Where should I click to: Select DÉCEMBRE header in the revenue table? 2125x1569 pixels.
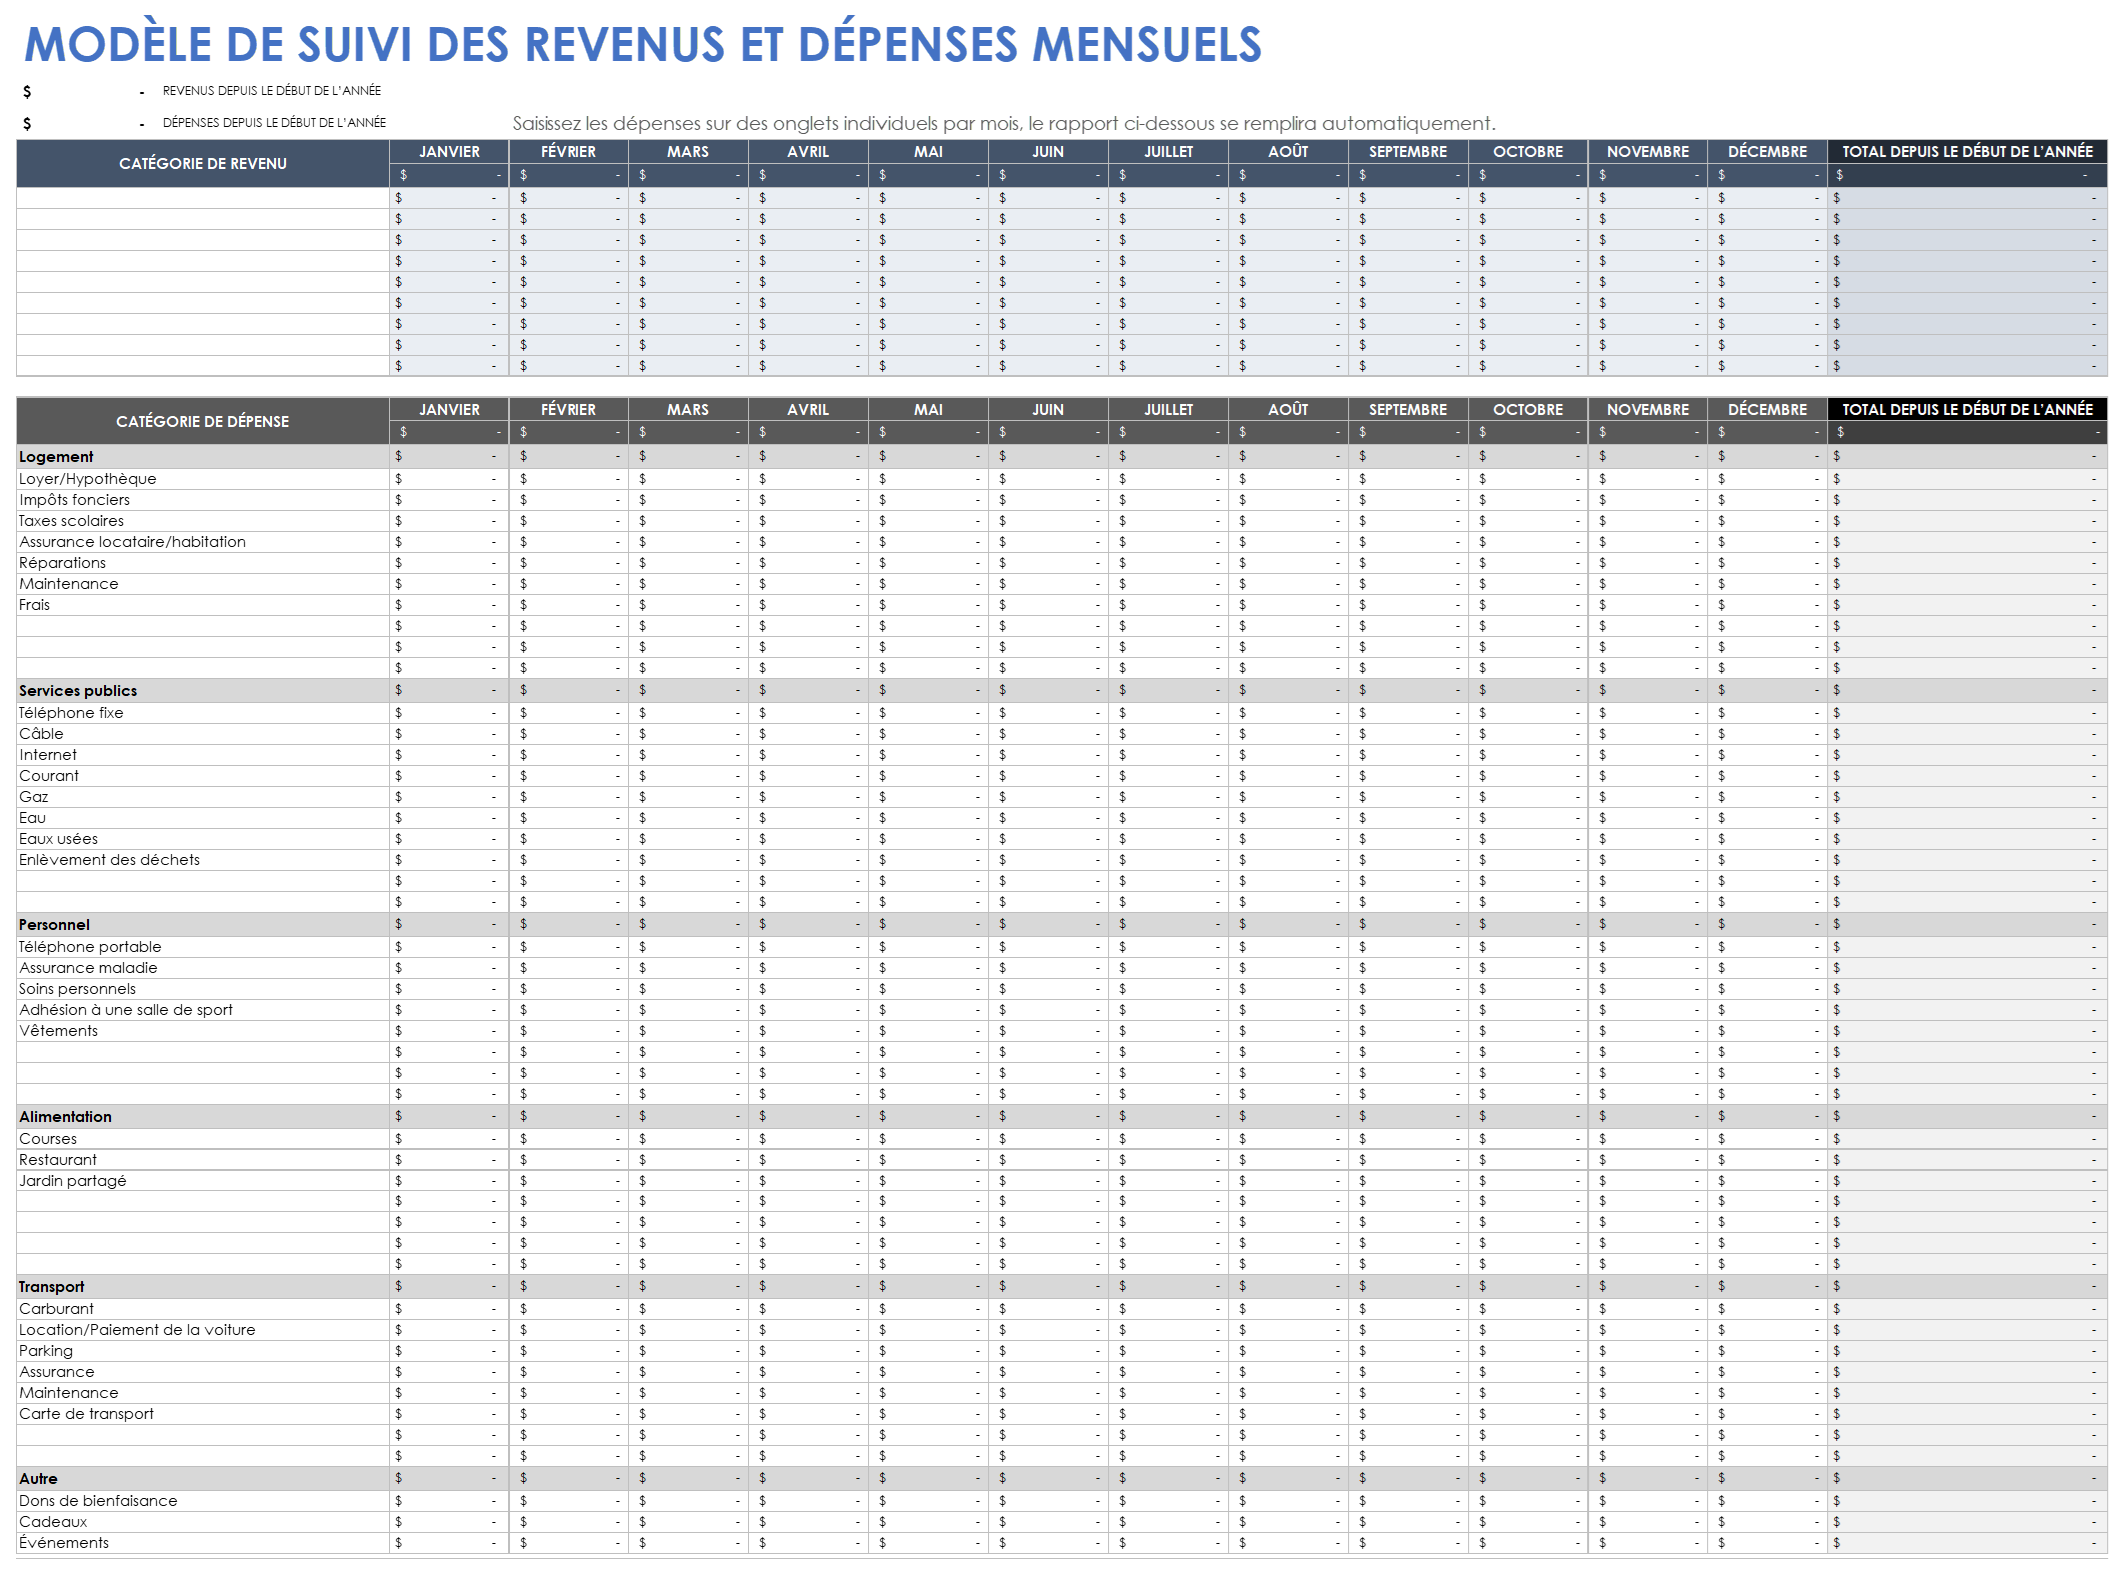point(1767,152)
